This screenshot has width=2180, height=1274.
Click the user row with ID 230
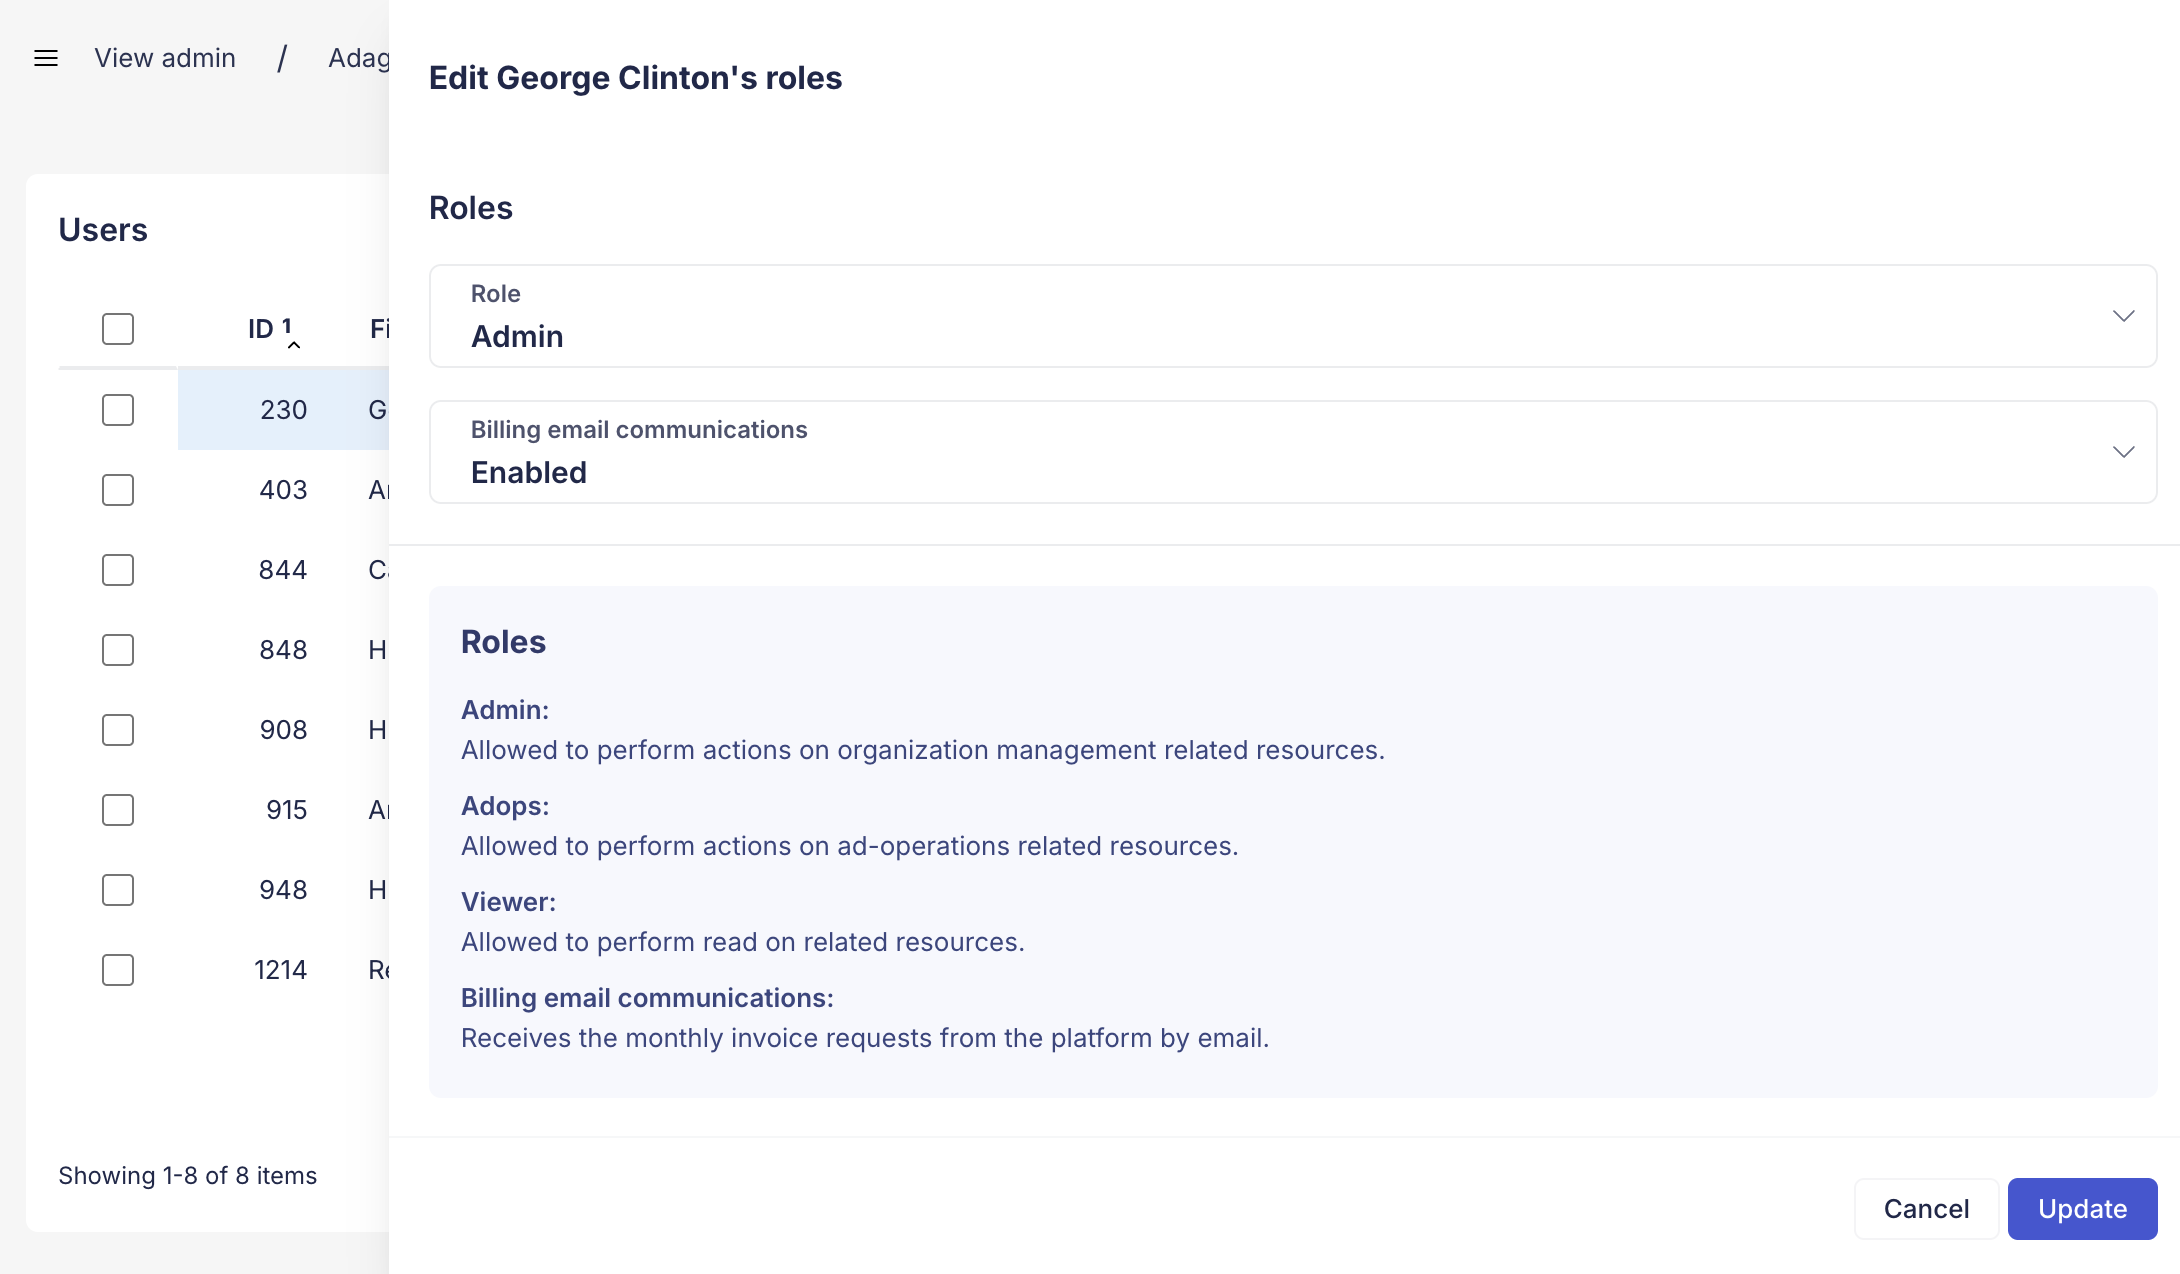click(284, 410)
